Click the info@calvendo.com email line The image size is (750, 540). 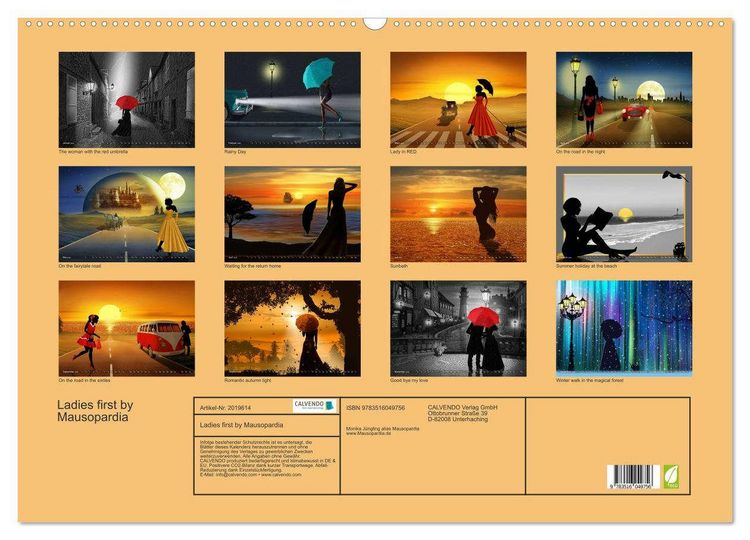[x=251, y=475]
